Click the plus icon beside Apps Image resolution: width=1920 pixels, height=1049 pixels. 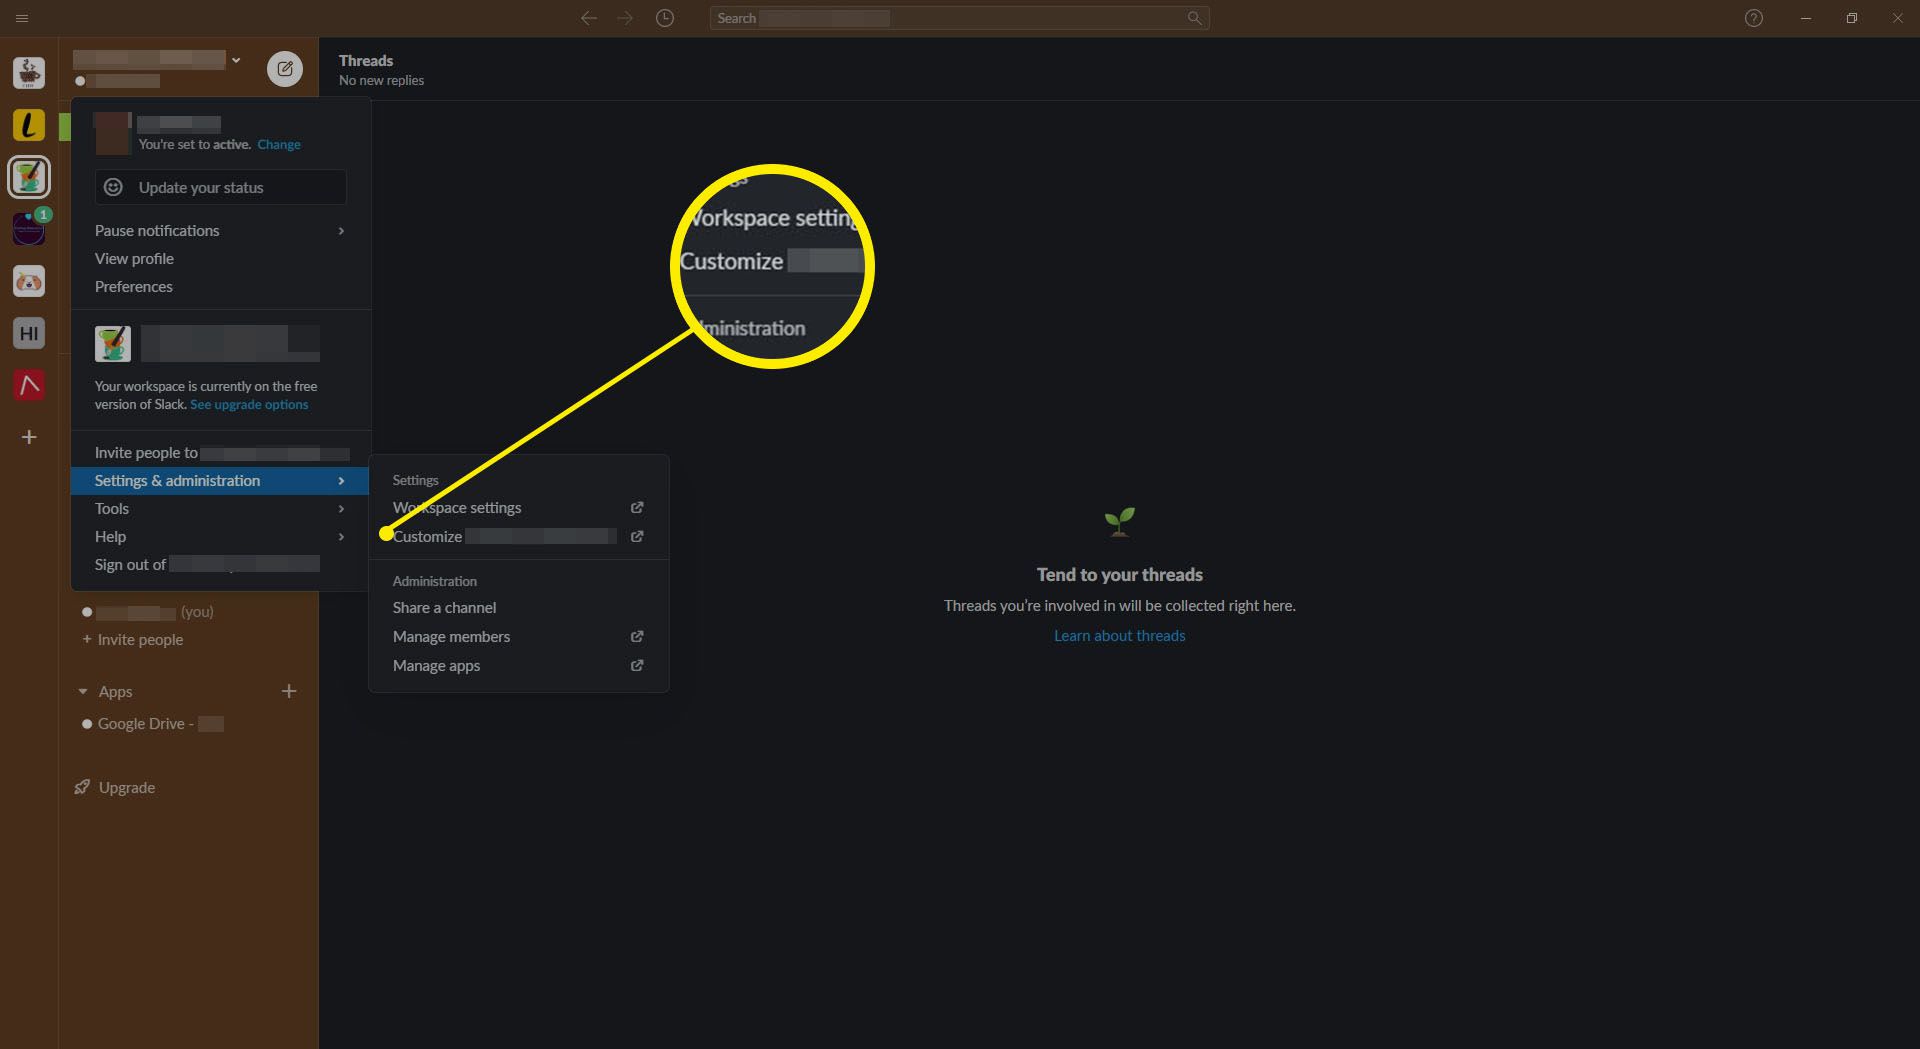[x=289, y=691]
